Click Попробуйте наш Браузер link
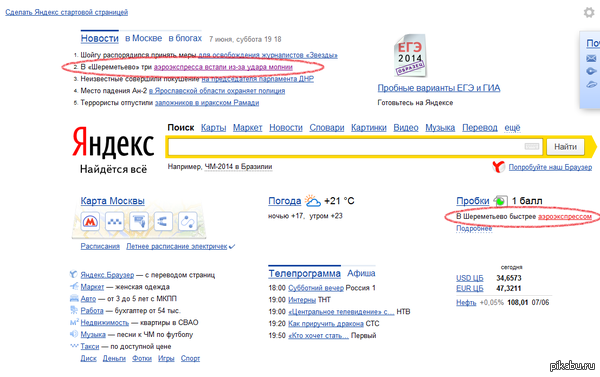The height and width of the screenshot is (377, 600). (x=550, y=167)
